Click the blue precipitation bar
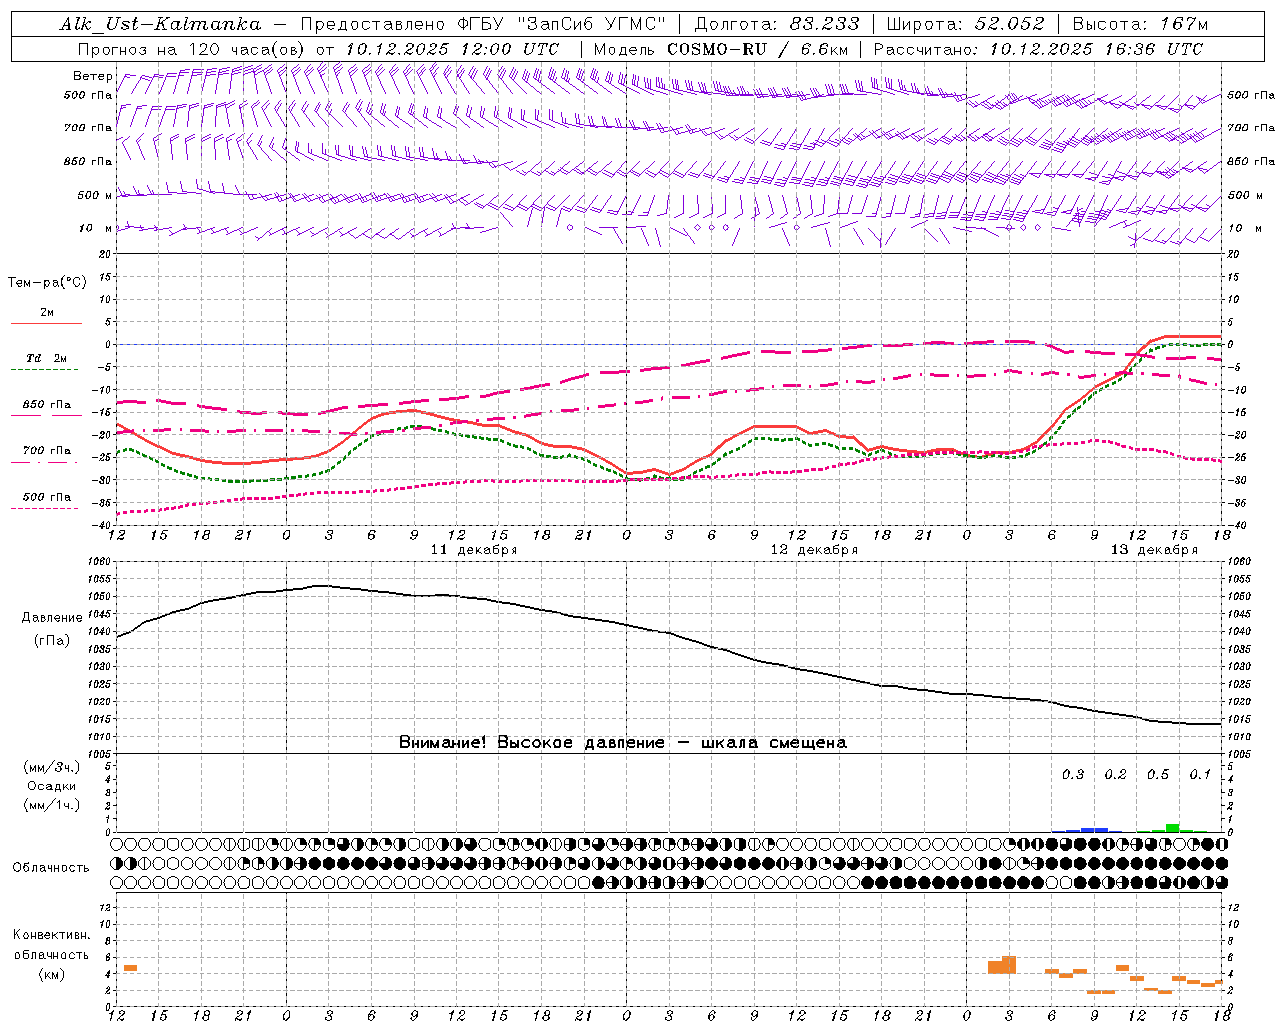 point(1094,829)
